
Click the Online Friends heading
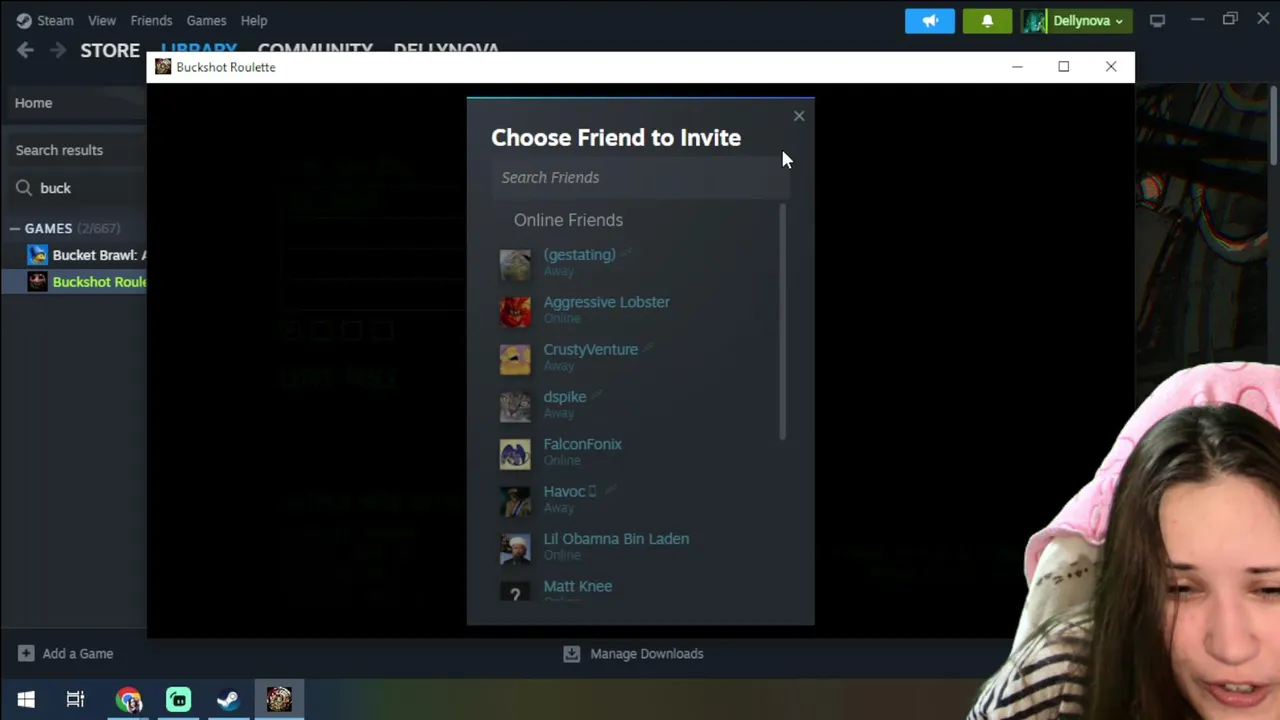point(568,220)
